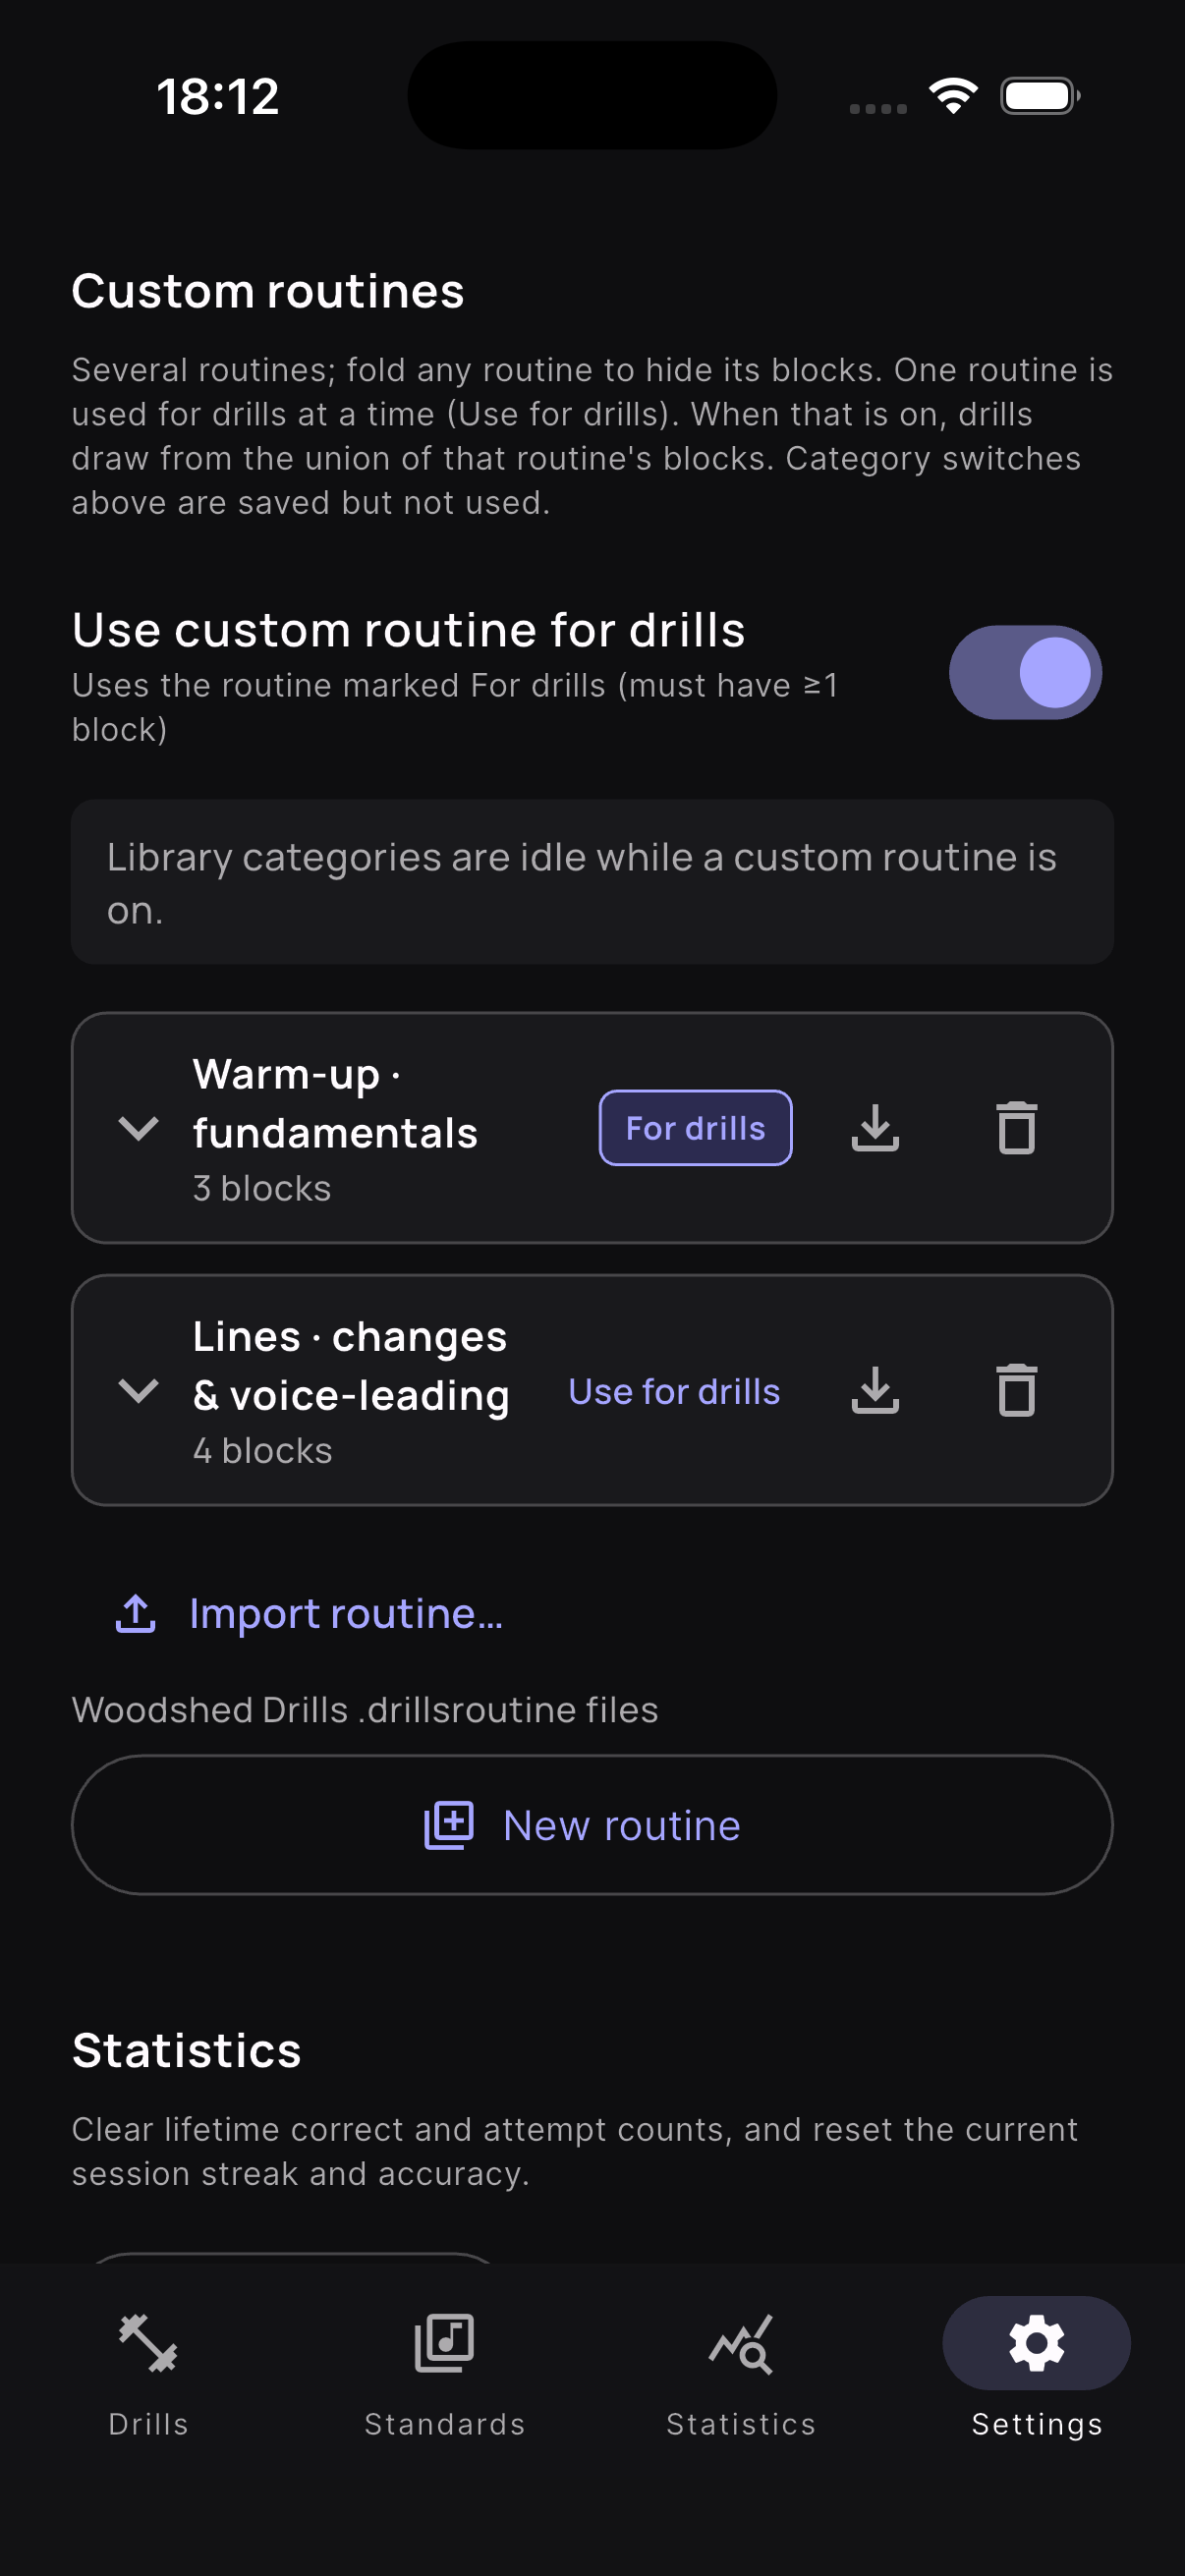Toggle Use custom routine for drills switch

coord(1024,672)
